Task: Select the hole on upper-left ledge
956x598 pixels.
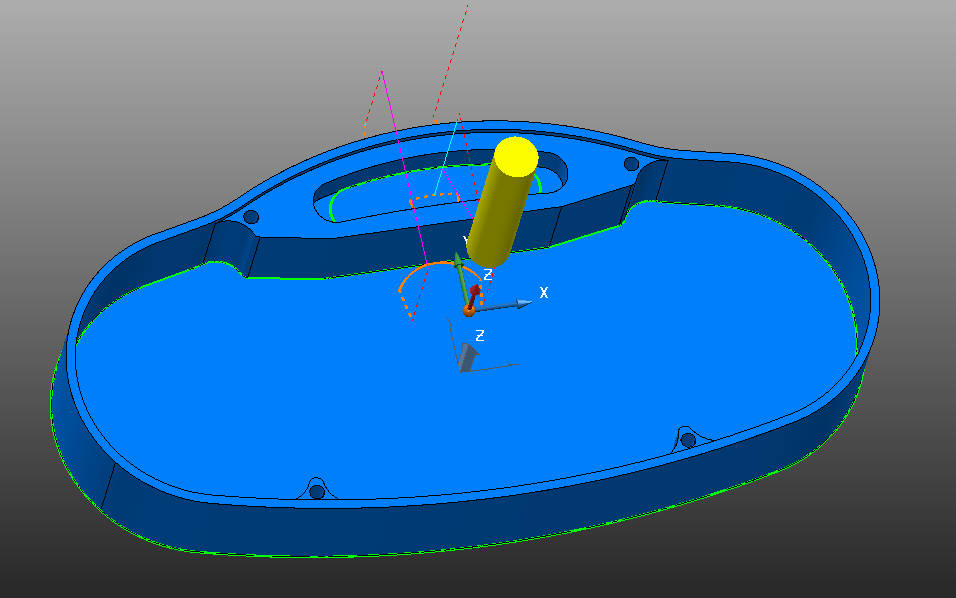Action: point(251,217)
